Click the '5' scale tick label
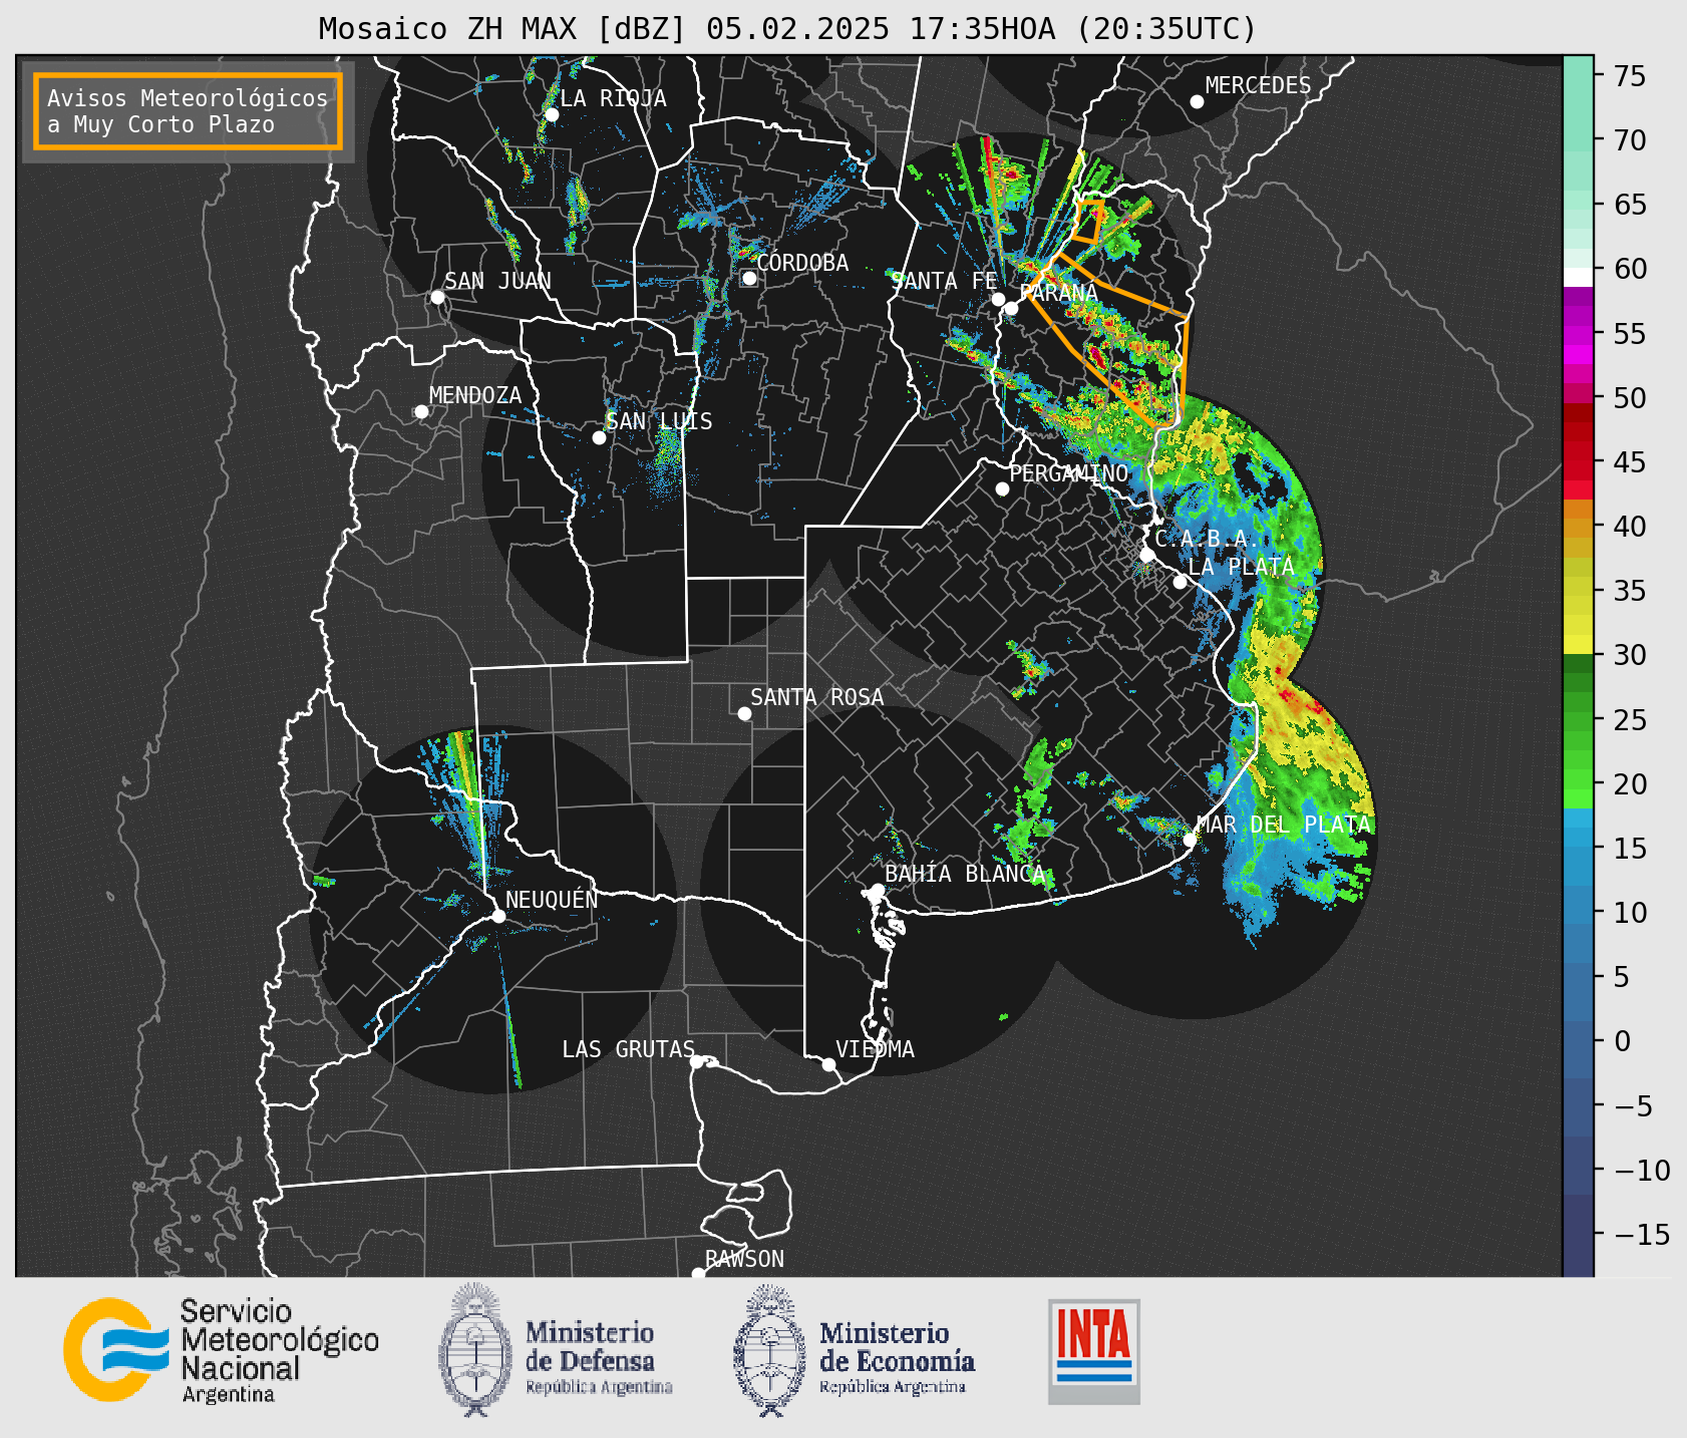This screenshot has height=1438, width=1687. [1622, 977]
